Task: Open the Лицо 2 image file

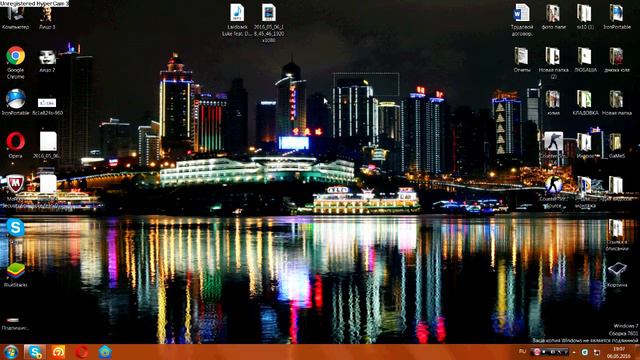Action: pyautogui.click(x=47, y=60)
